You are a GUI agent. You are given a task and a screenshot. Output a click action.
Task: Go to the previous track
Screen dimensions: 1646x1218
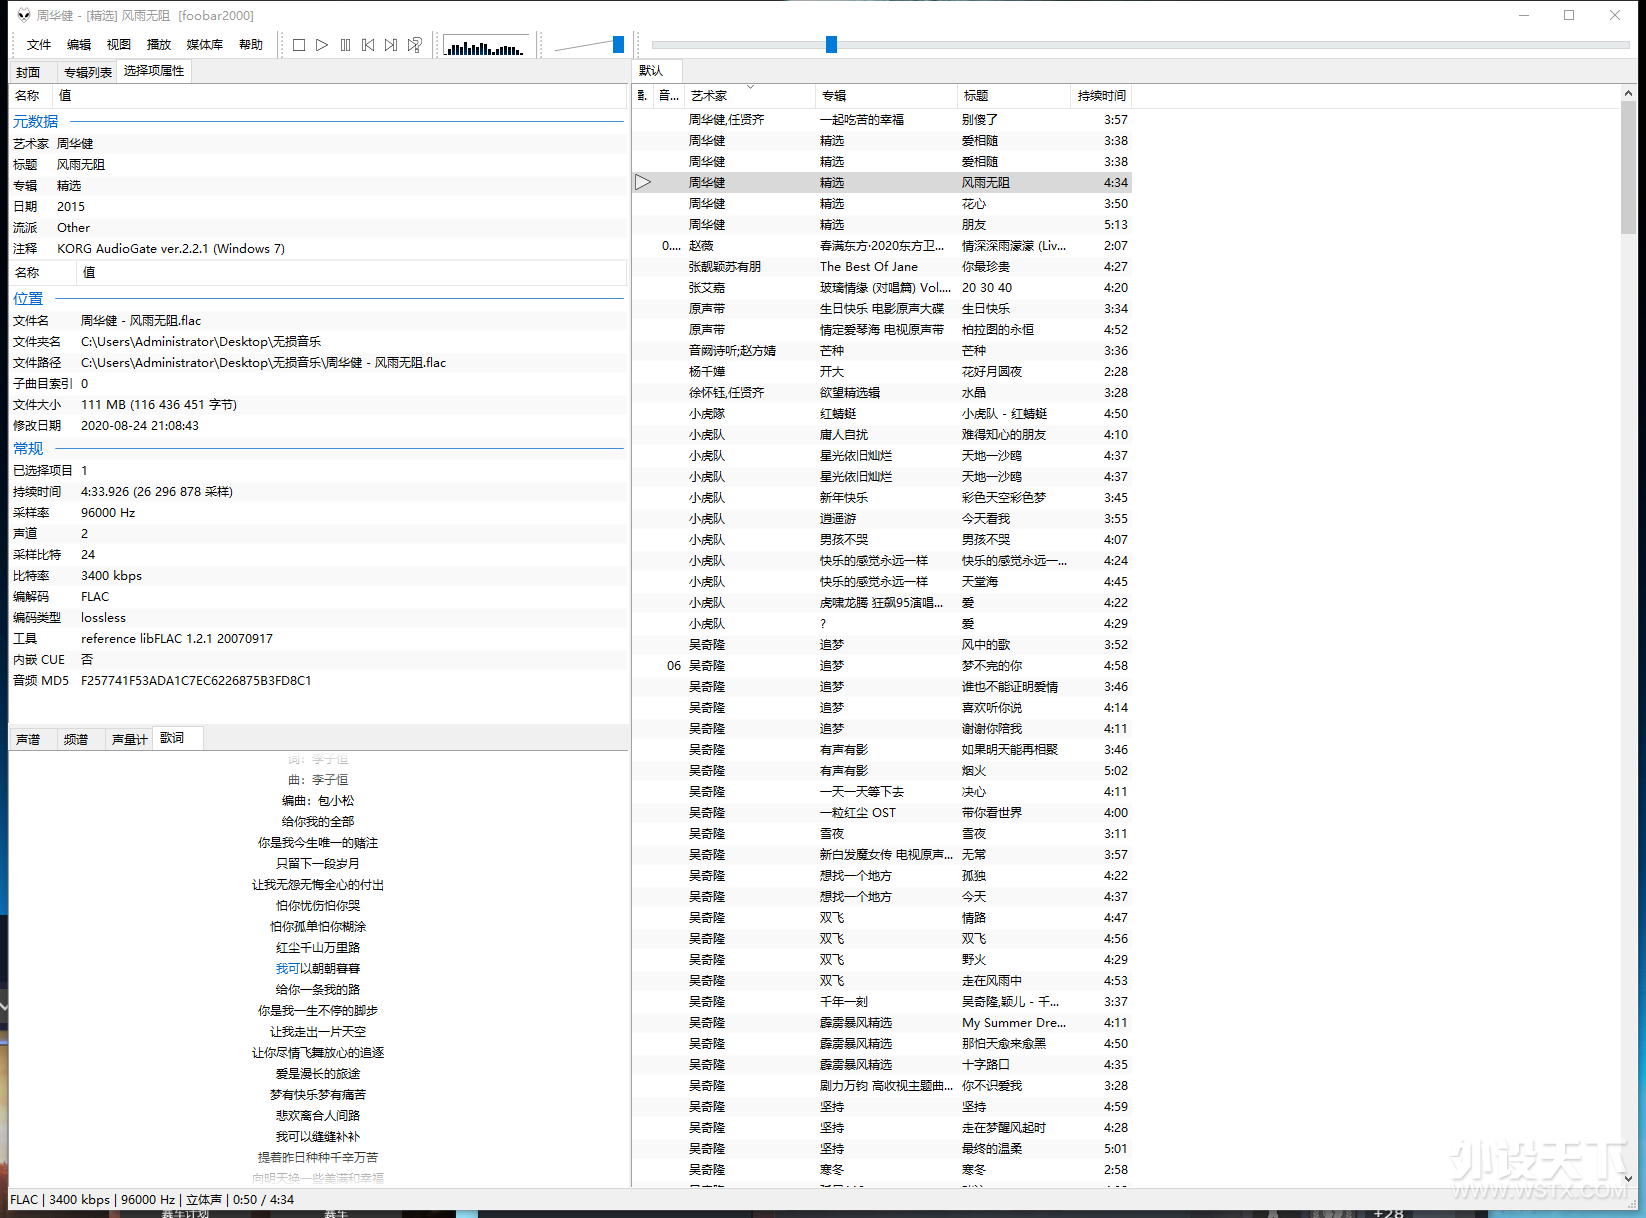pos(368,45)
